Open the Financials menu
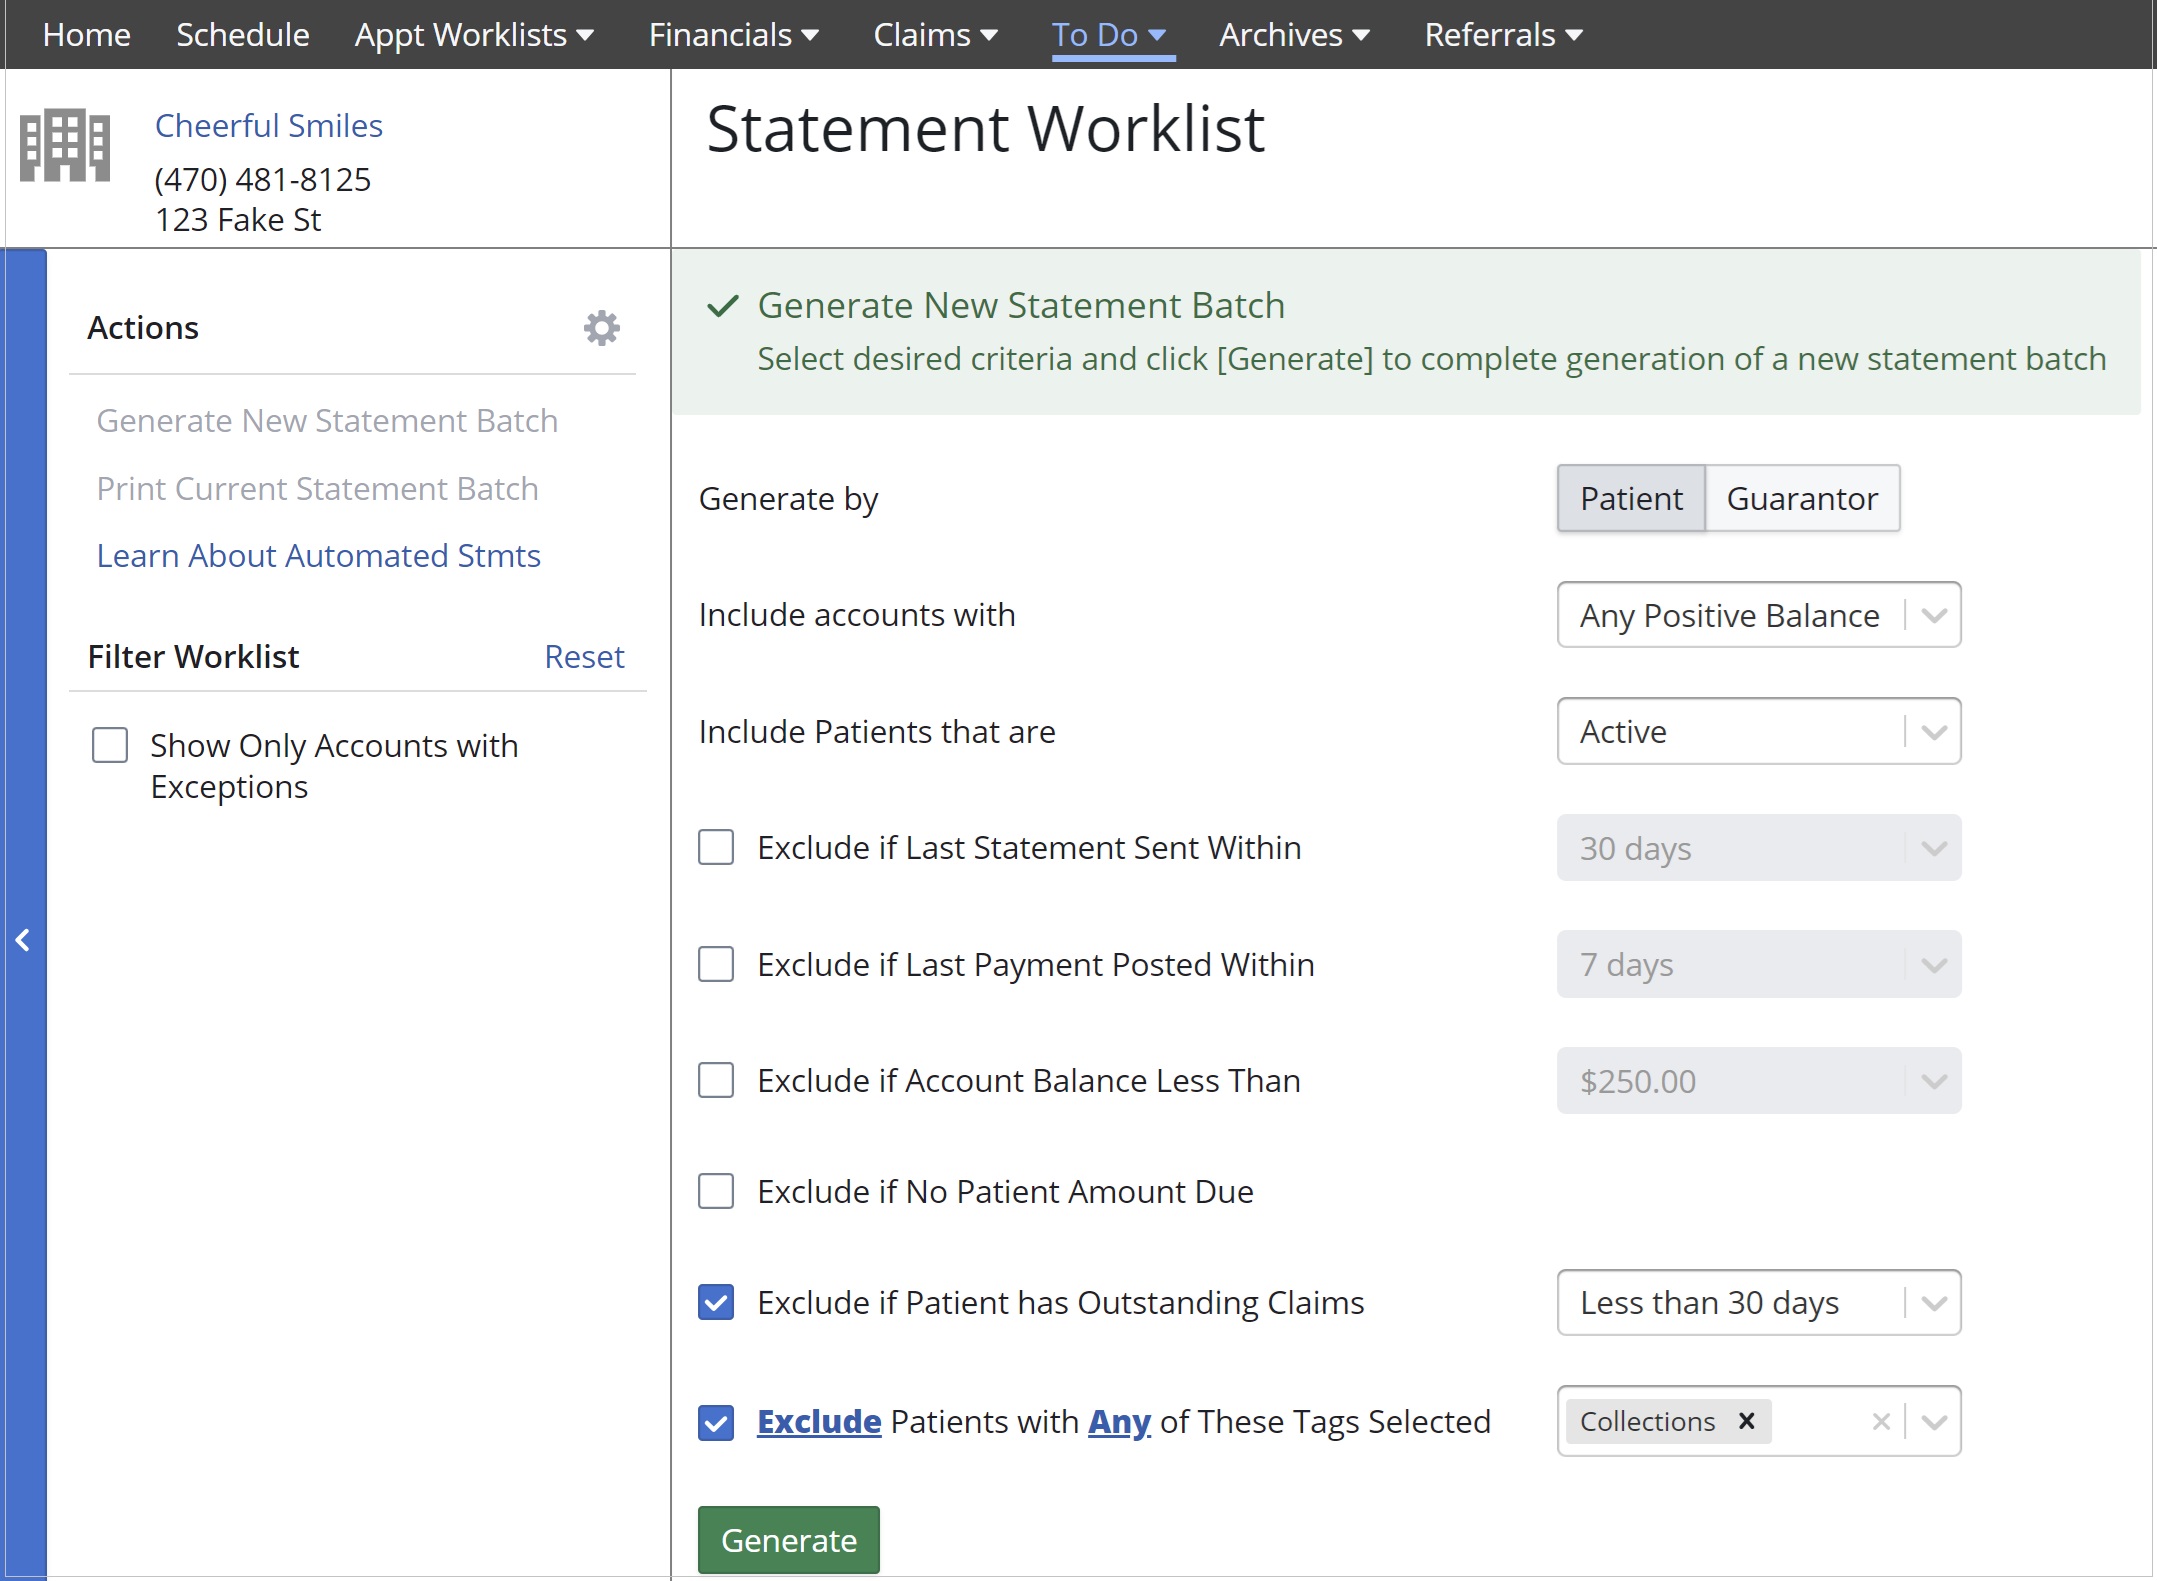 click(733, 35)
